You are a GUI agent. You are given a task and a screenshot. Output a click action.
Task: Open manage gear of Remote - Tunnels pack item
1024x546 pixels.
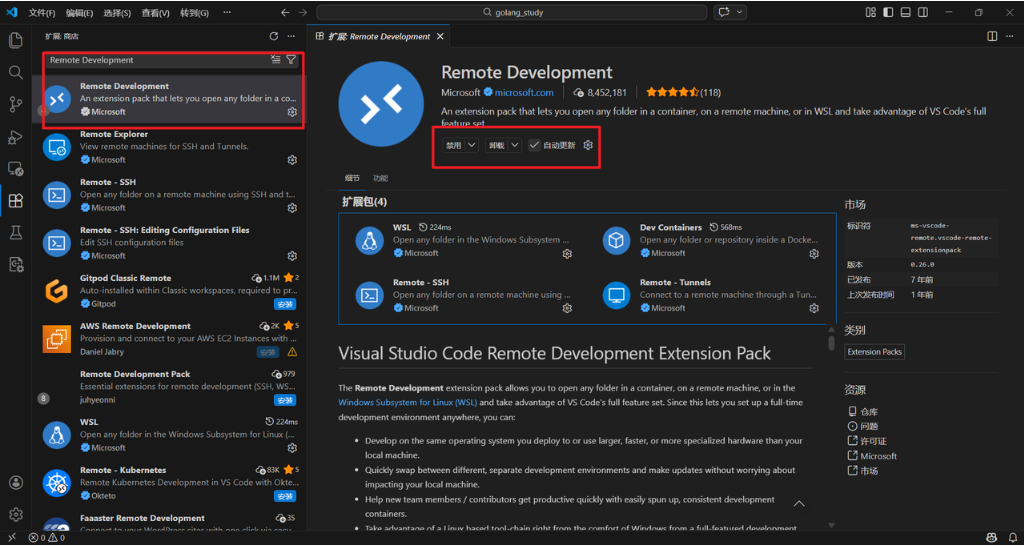click(814, 308)
